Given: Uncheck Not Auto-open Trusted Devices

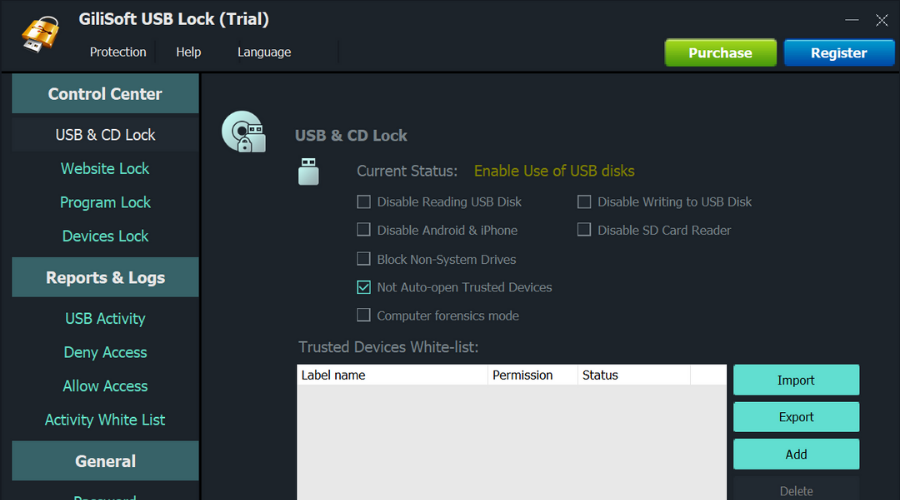Looking at the screenshot, I should pyautogui.click(x=364, y=287).
